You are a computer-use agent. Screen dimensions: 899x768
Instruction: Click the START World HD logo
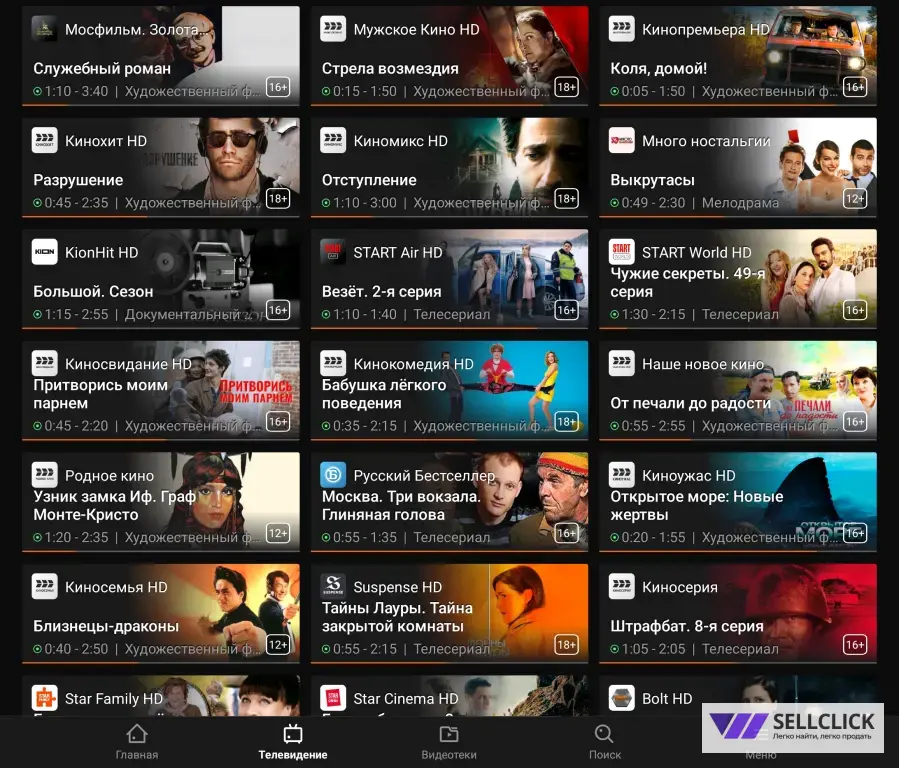[x=622, y=252]
